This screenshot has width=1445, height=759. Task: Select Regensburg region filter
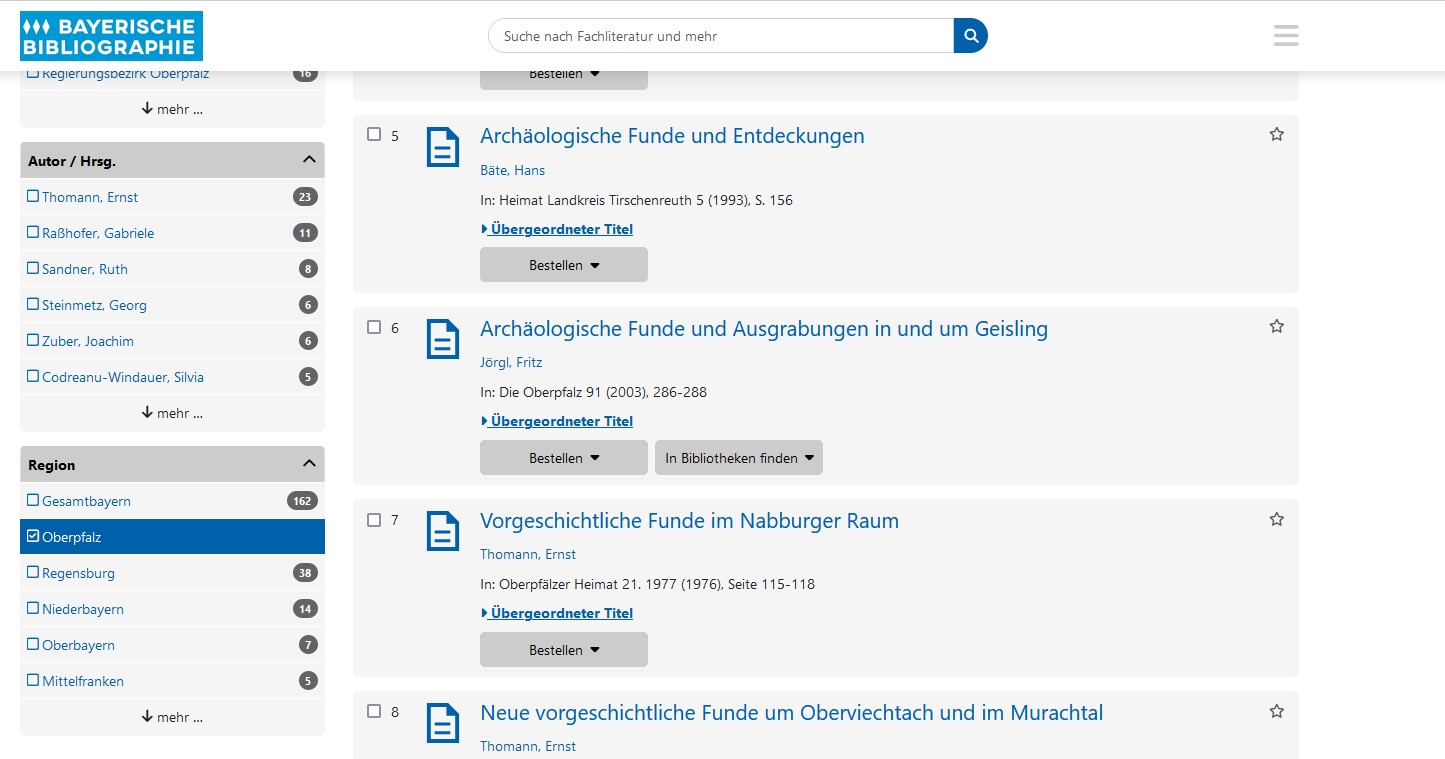(78, 573)
